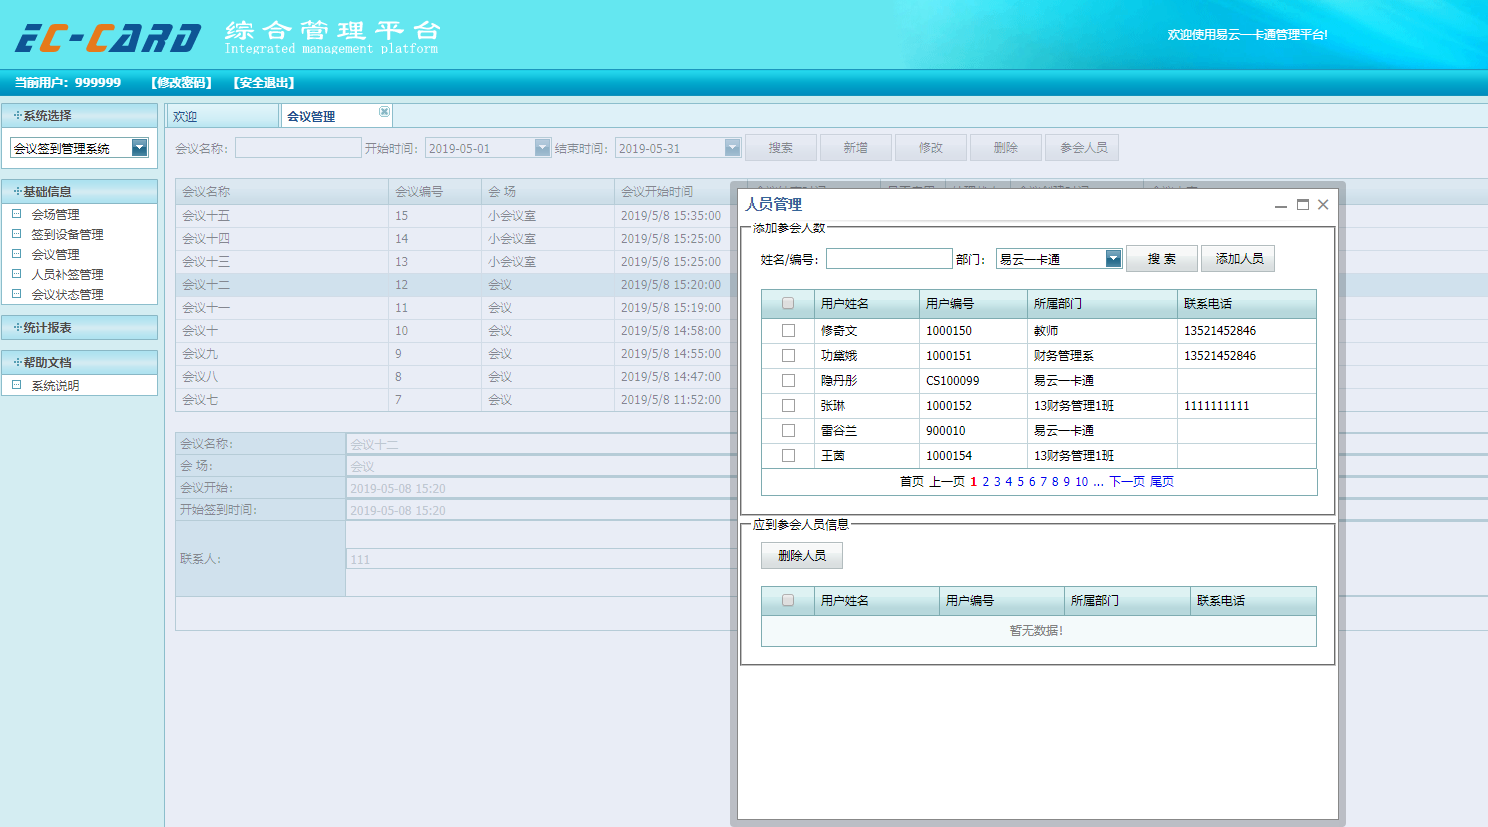The width and height of the screenshot is (1488, 827).
Task: Open 签到设备管理 in the sidebar
Action: coord(67,234)
